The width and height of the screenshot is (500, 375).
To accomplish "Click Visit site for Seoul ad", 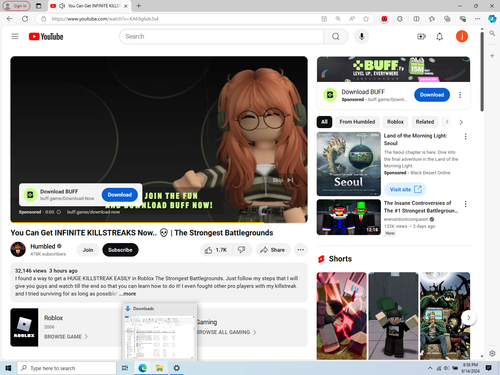I will coord(405,189).
